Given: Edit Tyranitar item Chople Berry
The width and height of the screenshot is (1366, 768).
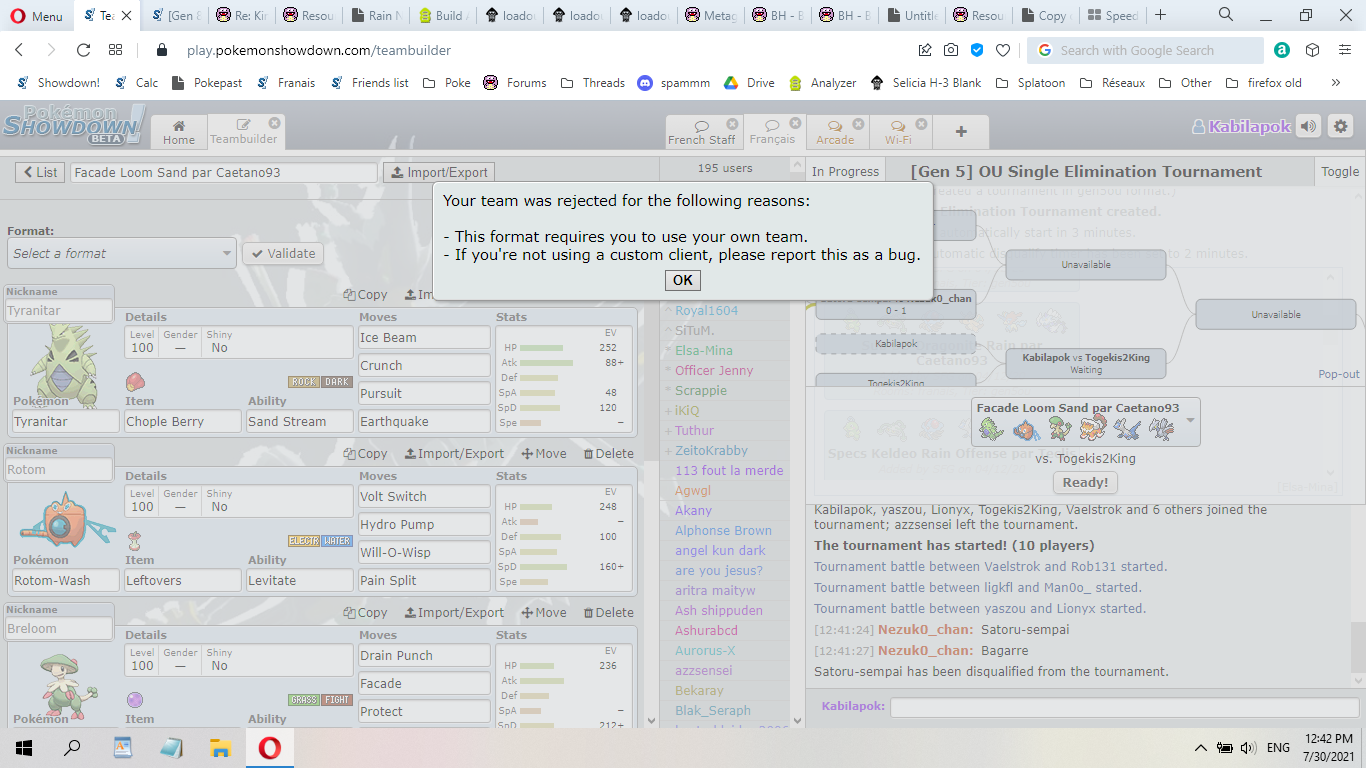Looking at the screenshot, I should [183, 421].
